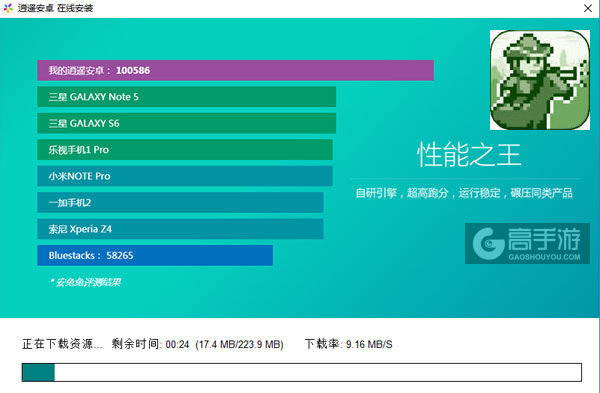Select the 乐视手机1 Pro bar
This screenshot has height=393, width=600.
[x=185, y=150]
